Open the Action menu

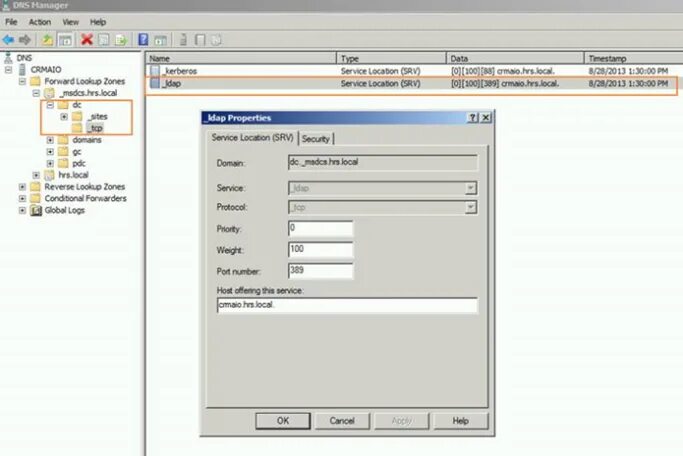40,22
